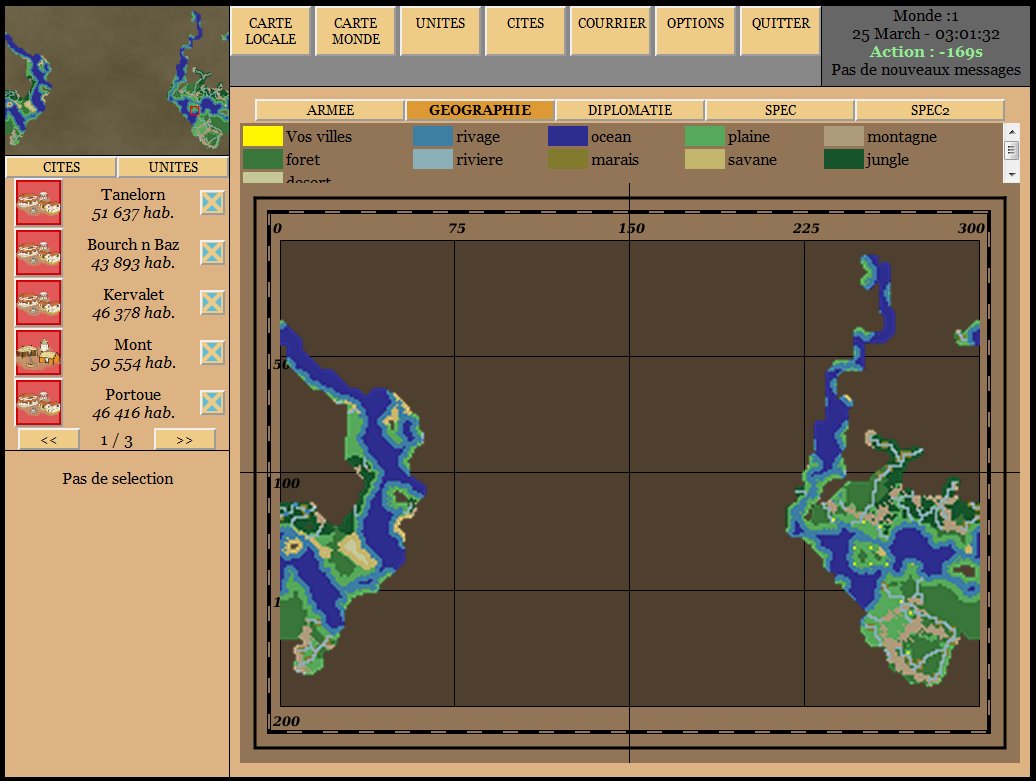The width and height of the screenshot is (1036, 781).
Task: Click the rivage color swatch
Action: [433, 136]
